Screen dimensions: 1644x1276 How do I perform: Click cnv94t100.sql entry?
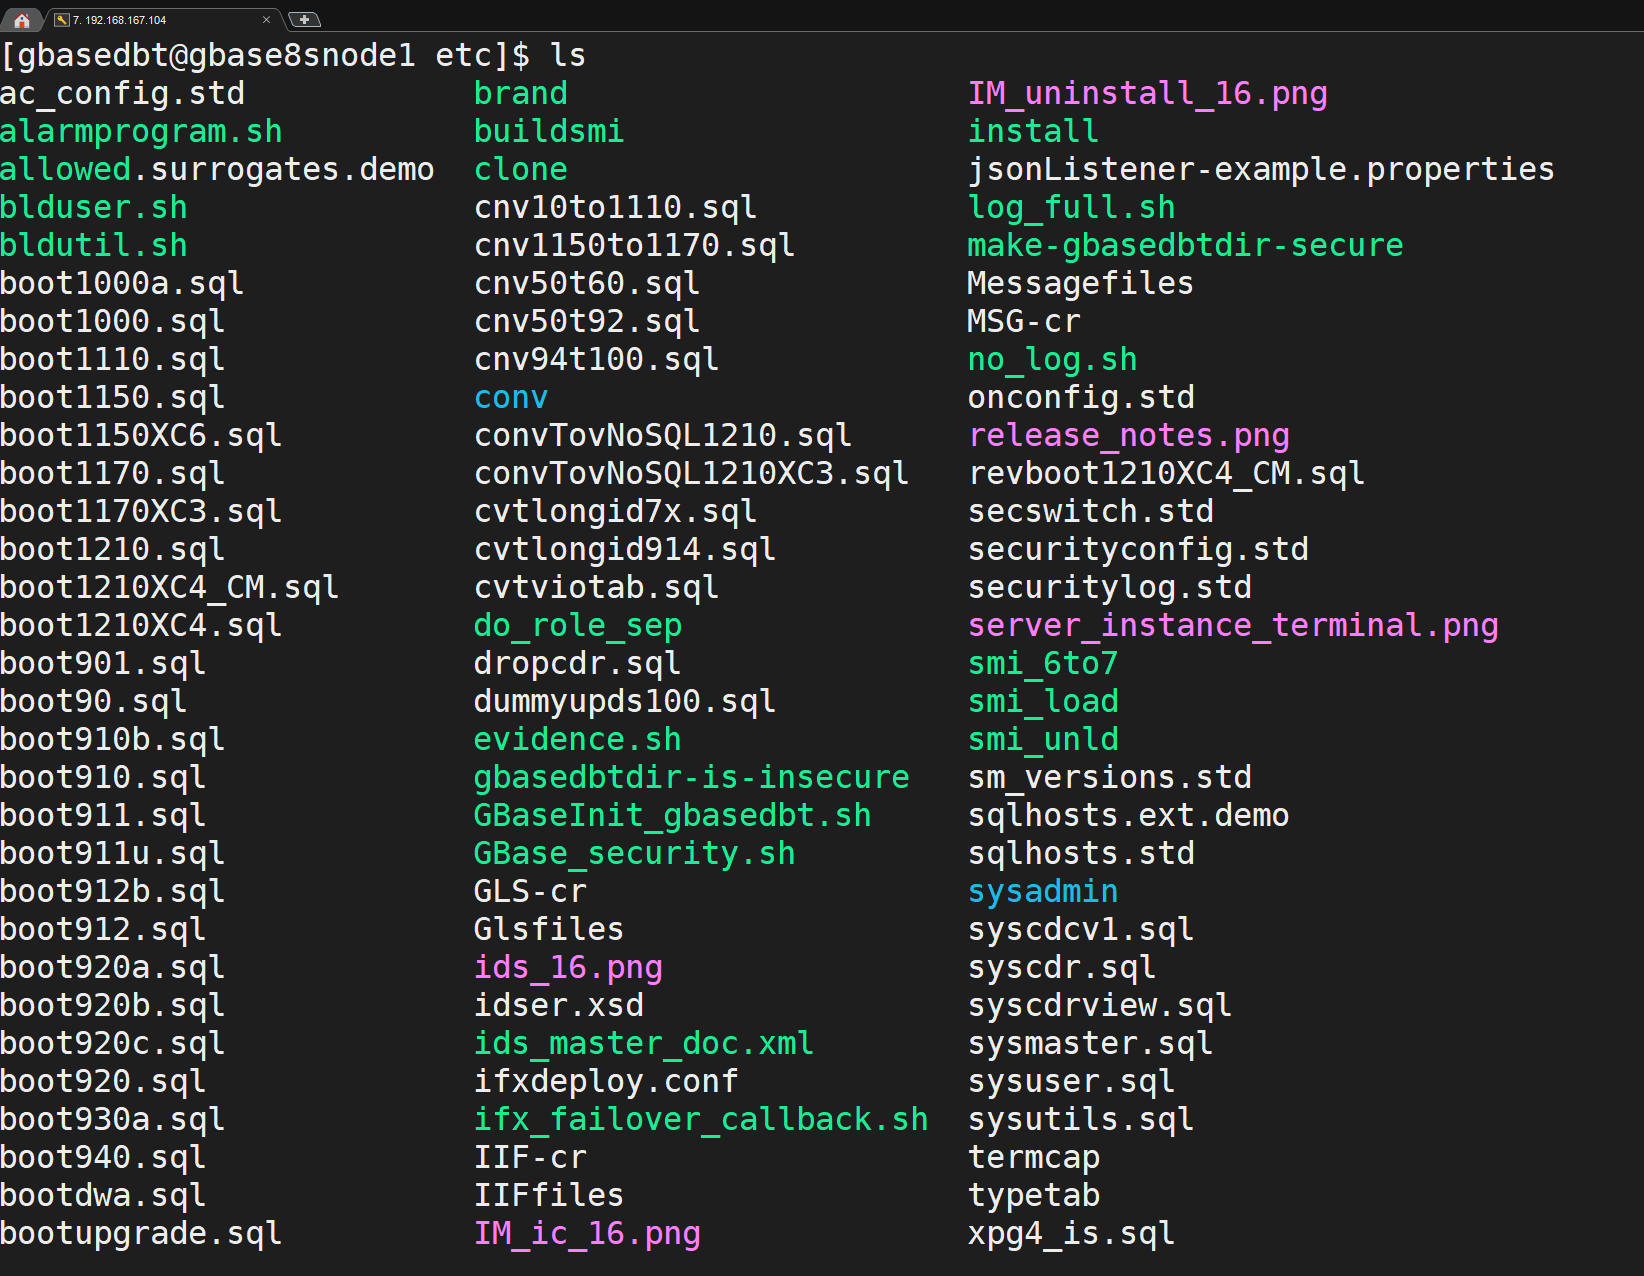(x=597, y=360)
